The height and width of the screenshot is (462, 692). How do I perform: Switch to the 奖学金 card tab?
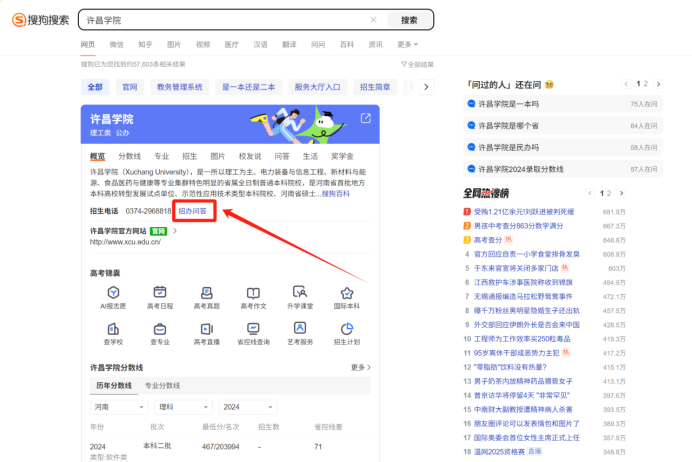click(342, 156)
